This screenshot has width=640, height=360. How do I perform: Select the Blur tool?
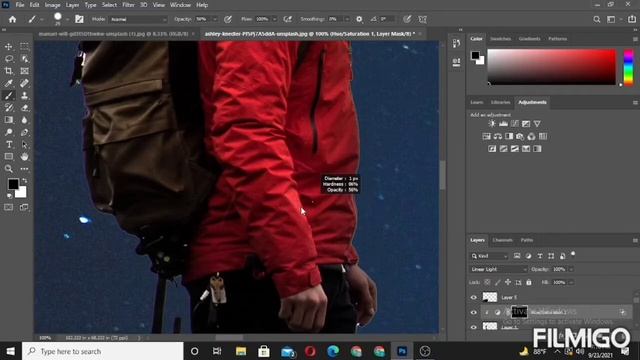(x=24, y=120)
